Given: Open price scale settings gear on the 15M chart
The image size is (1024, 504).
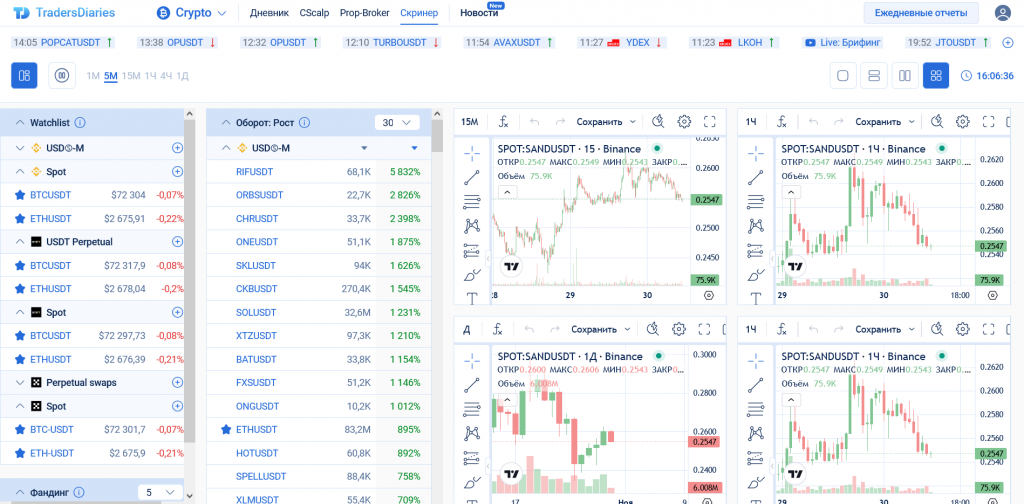Looking at the screenshot, I should click(709, 296).
